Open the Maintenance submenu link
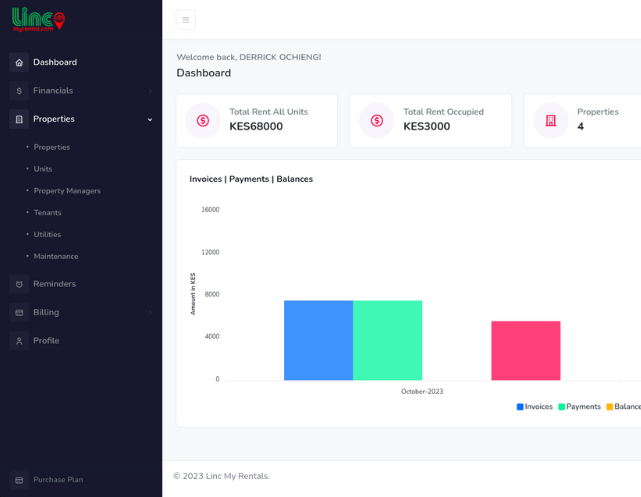 [56, 256]
